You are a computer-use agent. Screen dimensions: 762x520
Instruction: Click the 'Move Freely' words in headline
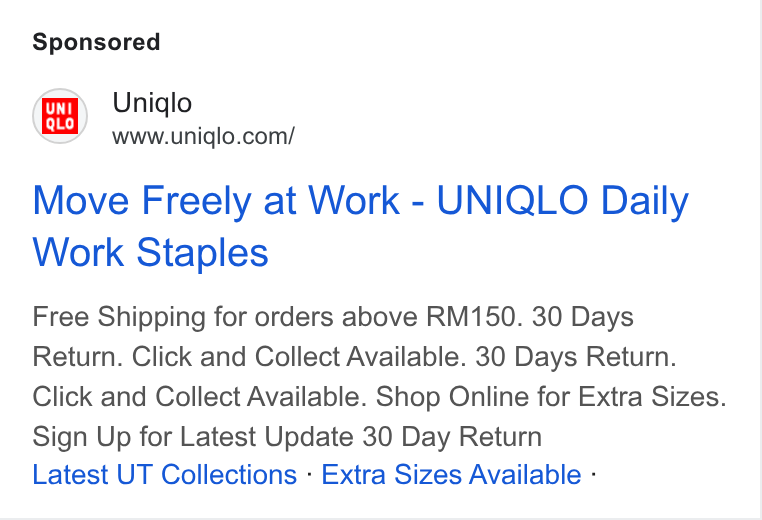tap(141, 201)
